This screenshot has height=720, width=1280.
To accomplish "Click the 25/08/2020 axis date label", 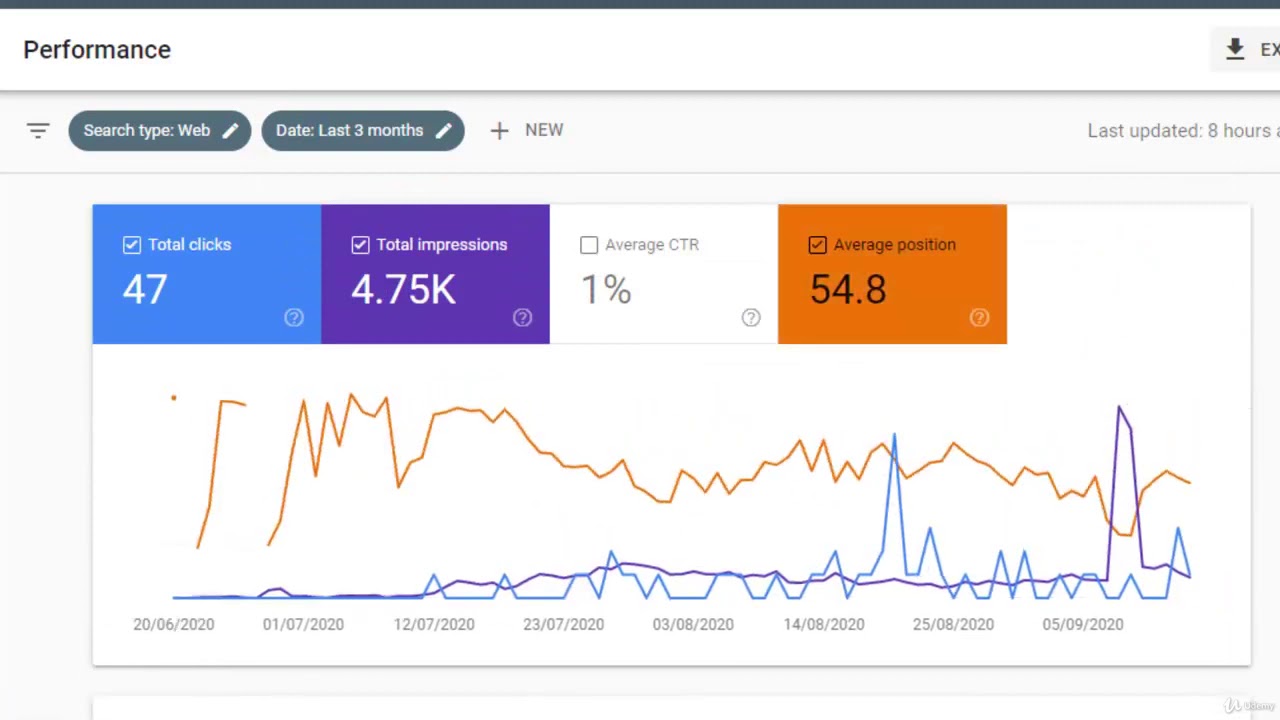I will tap(953, 624).
